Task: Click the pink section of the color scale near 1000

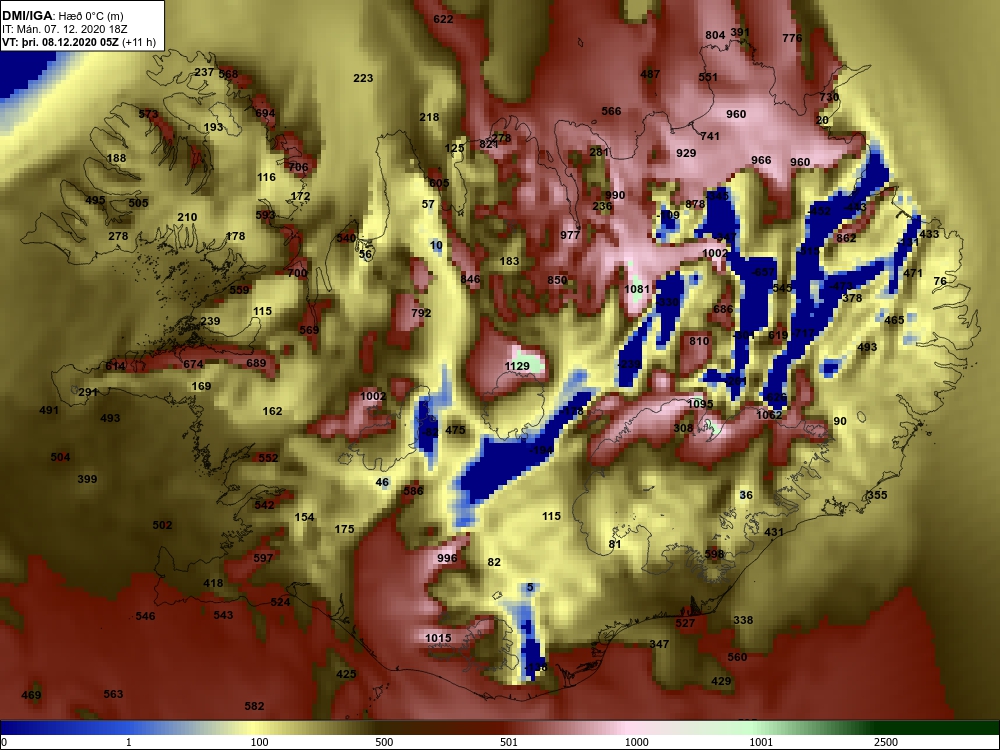Action: point(631,728)
